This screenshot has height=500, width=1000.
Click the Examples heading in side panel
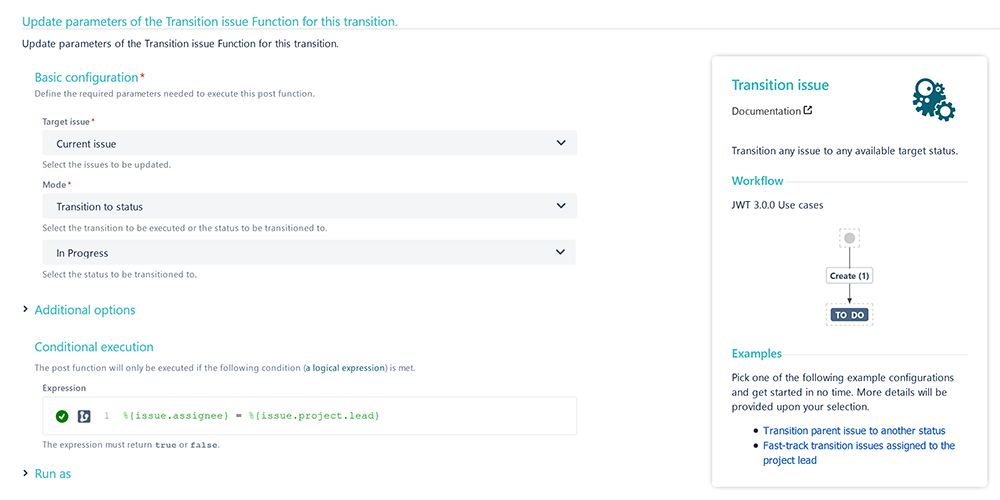point(756,353)
